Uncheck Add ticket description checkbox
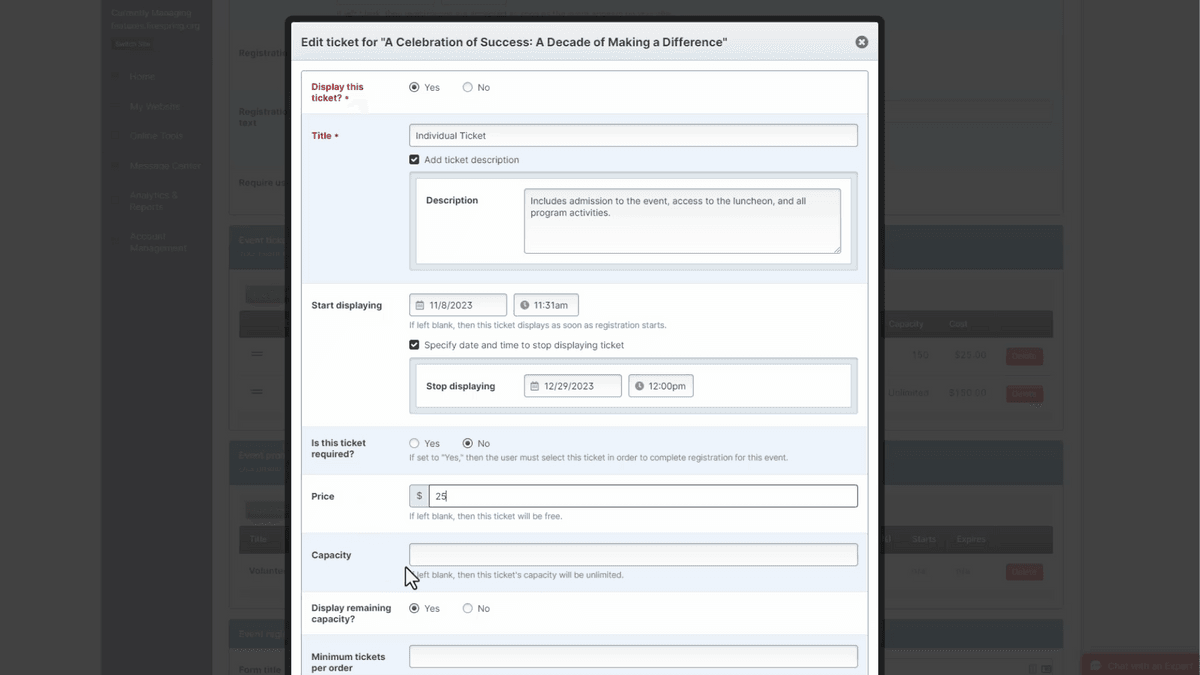The width and height of the screenshot is (1200, 675). (414, 160)
